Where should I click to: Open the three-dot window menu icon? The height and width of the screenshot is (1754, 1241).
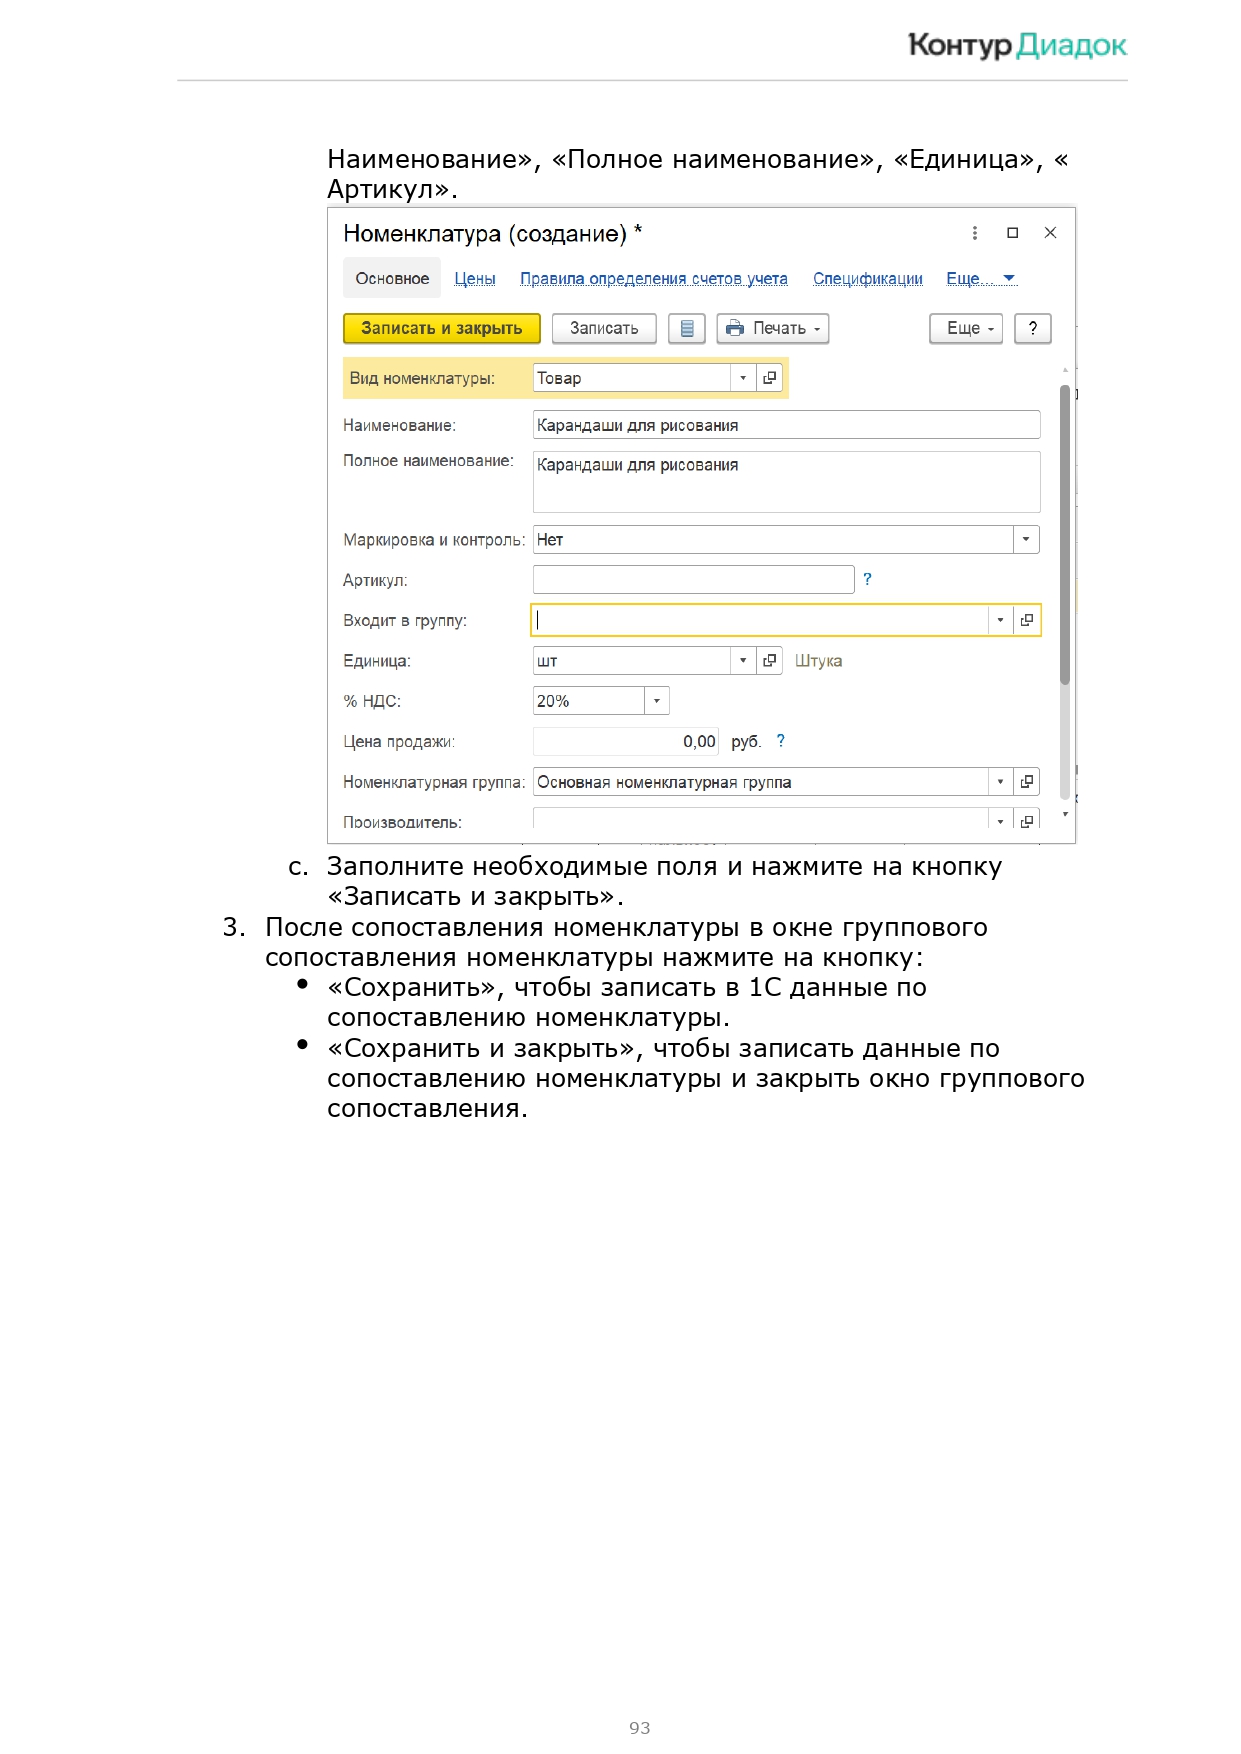pyautogui.click(x=974, y=233)
